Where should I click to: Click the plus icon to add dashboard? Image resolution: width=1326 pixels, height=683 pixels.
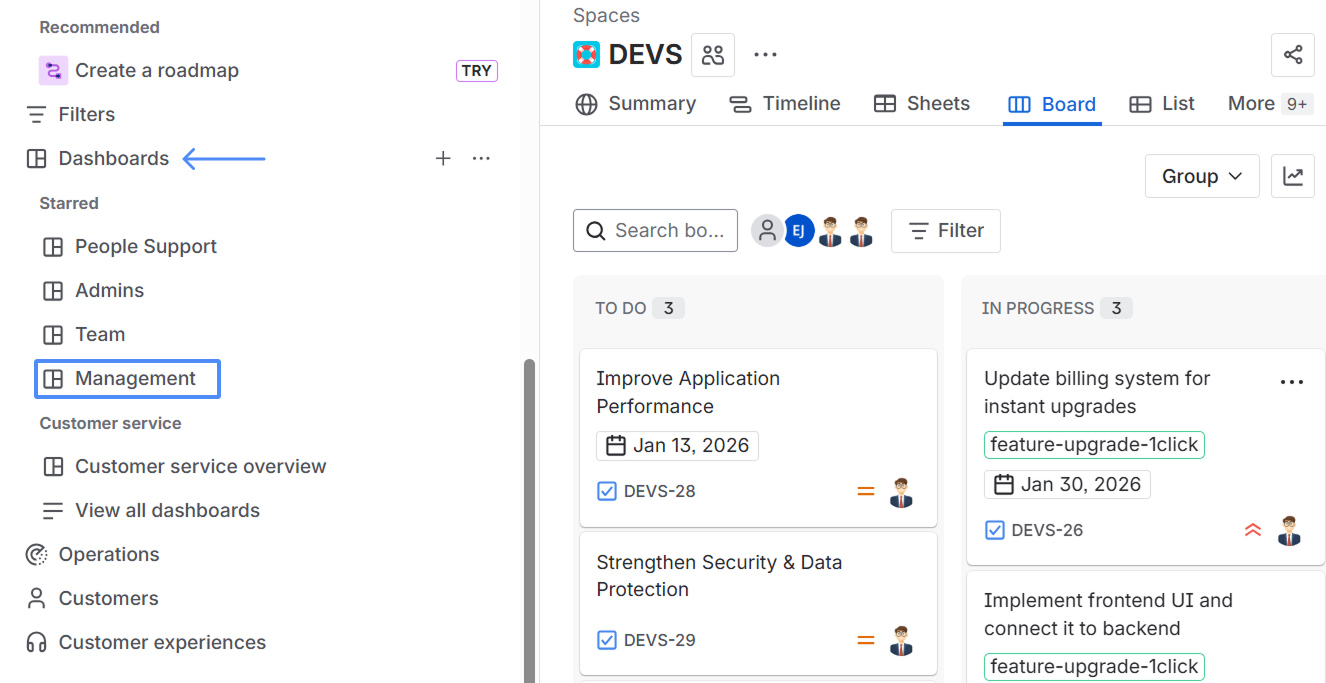point(443,158)
